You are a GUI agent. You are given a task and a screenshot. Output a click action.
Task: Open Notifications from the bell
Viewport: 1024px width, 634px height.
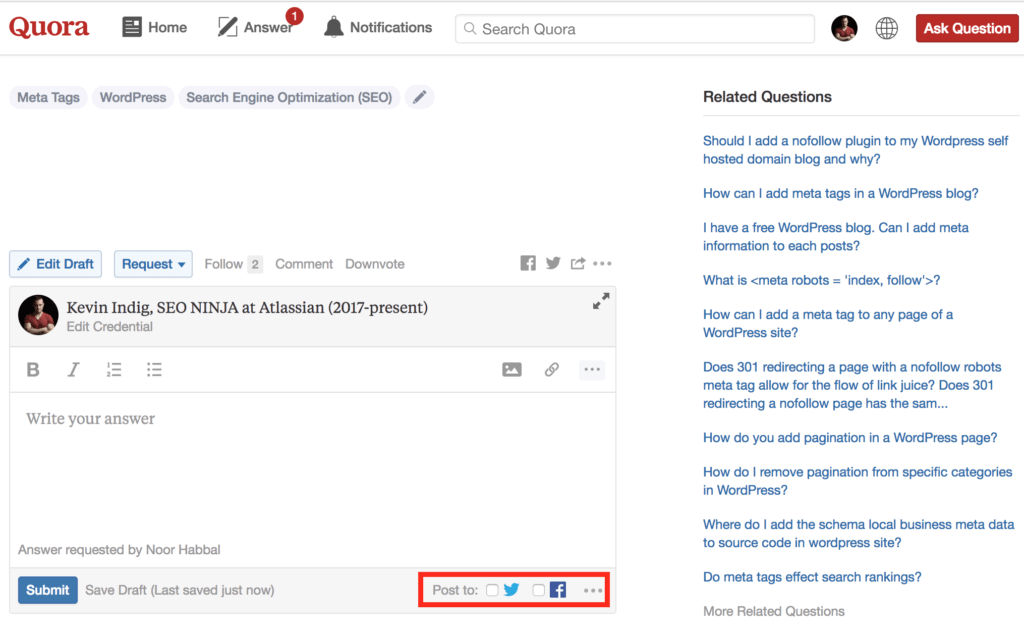378,27
